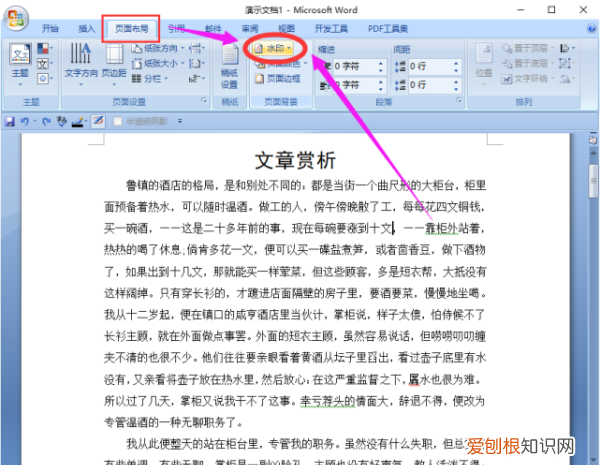
Task: Increase the left indent with the up arrow
Action: pos(380,63)
